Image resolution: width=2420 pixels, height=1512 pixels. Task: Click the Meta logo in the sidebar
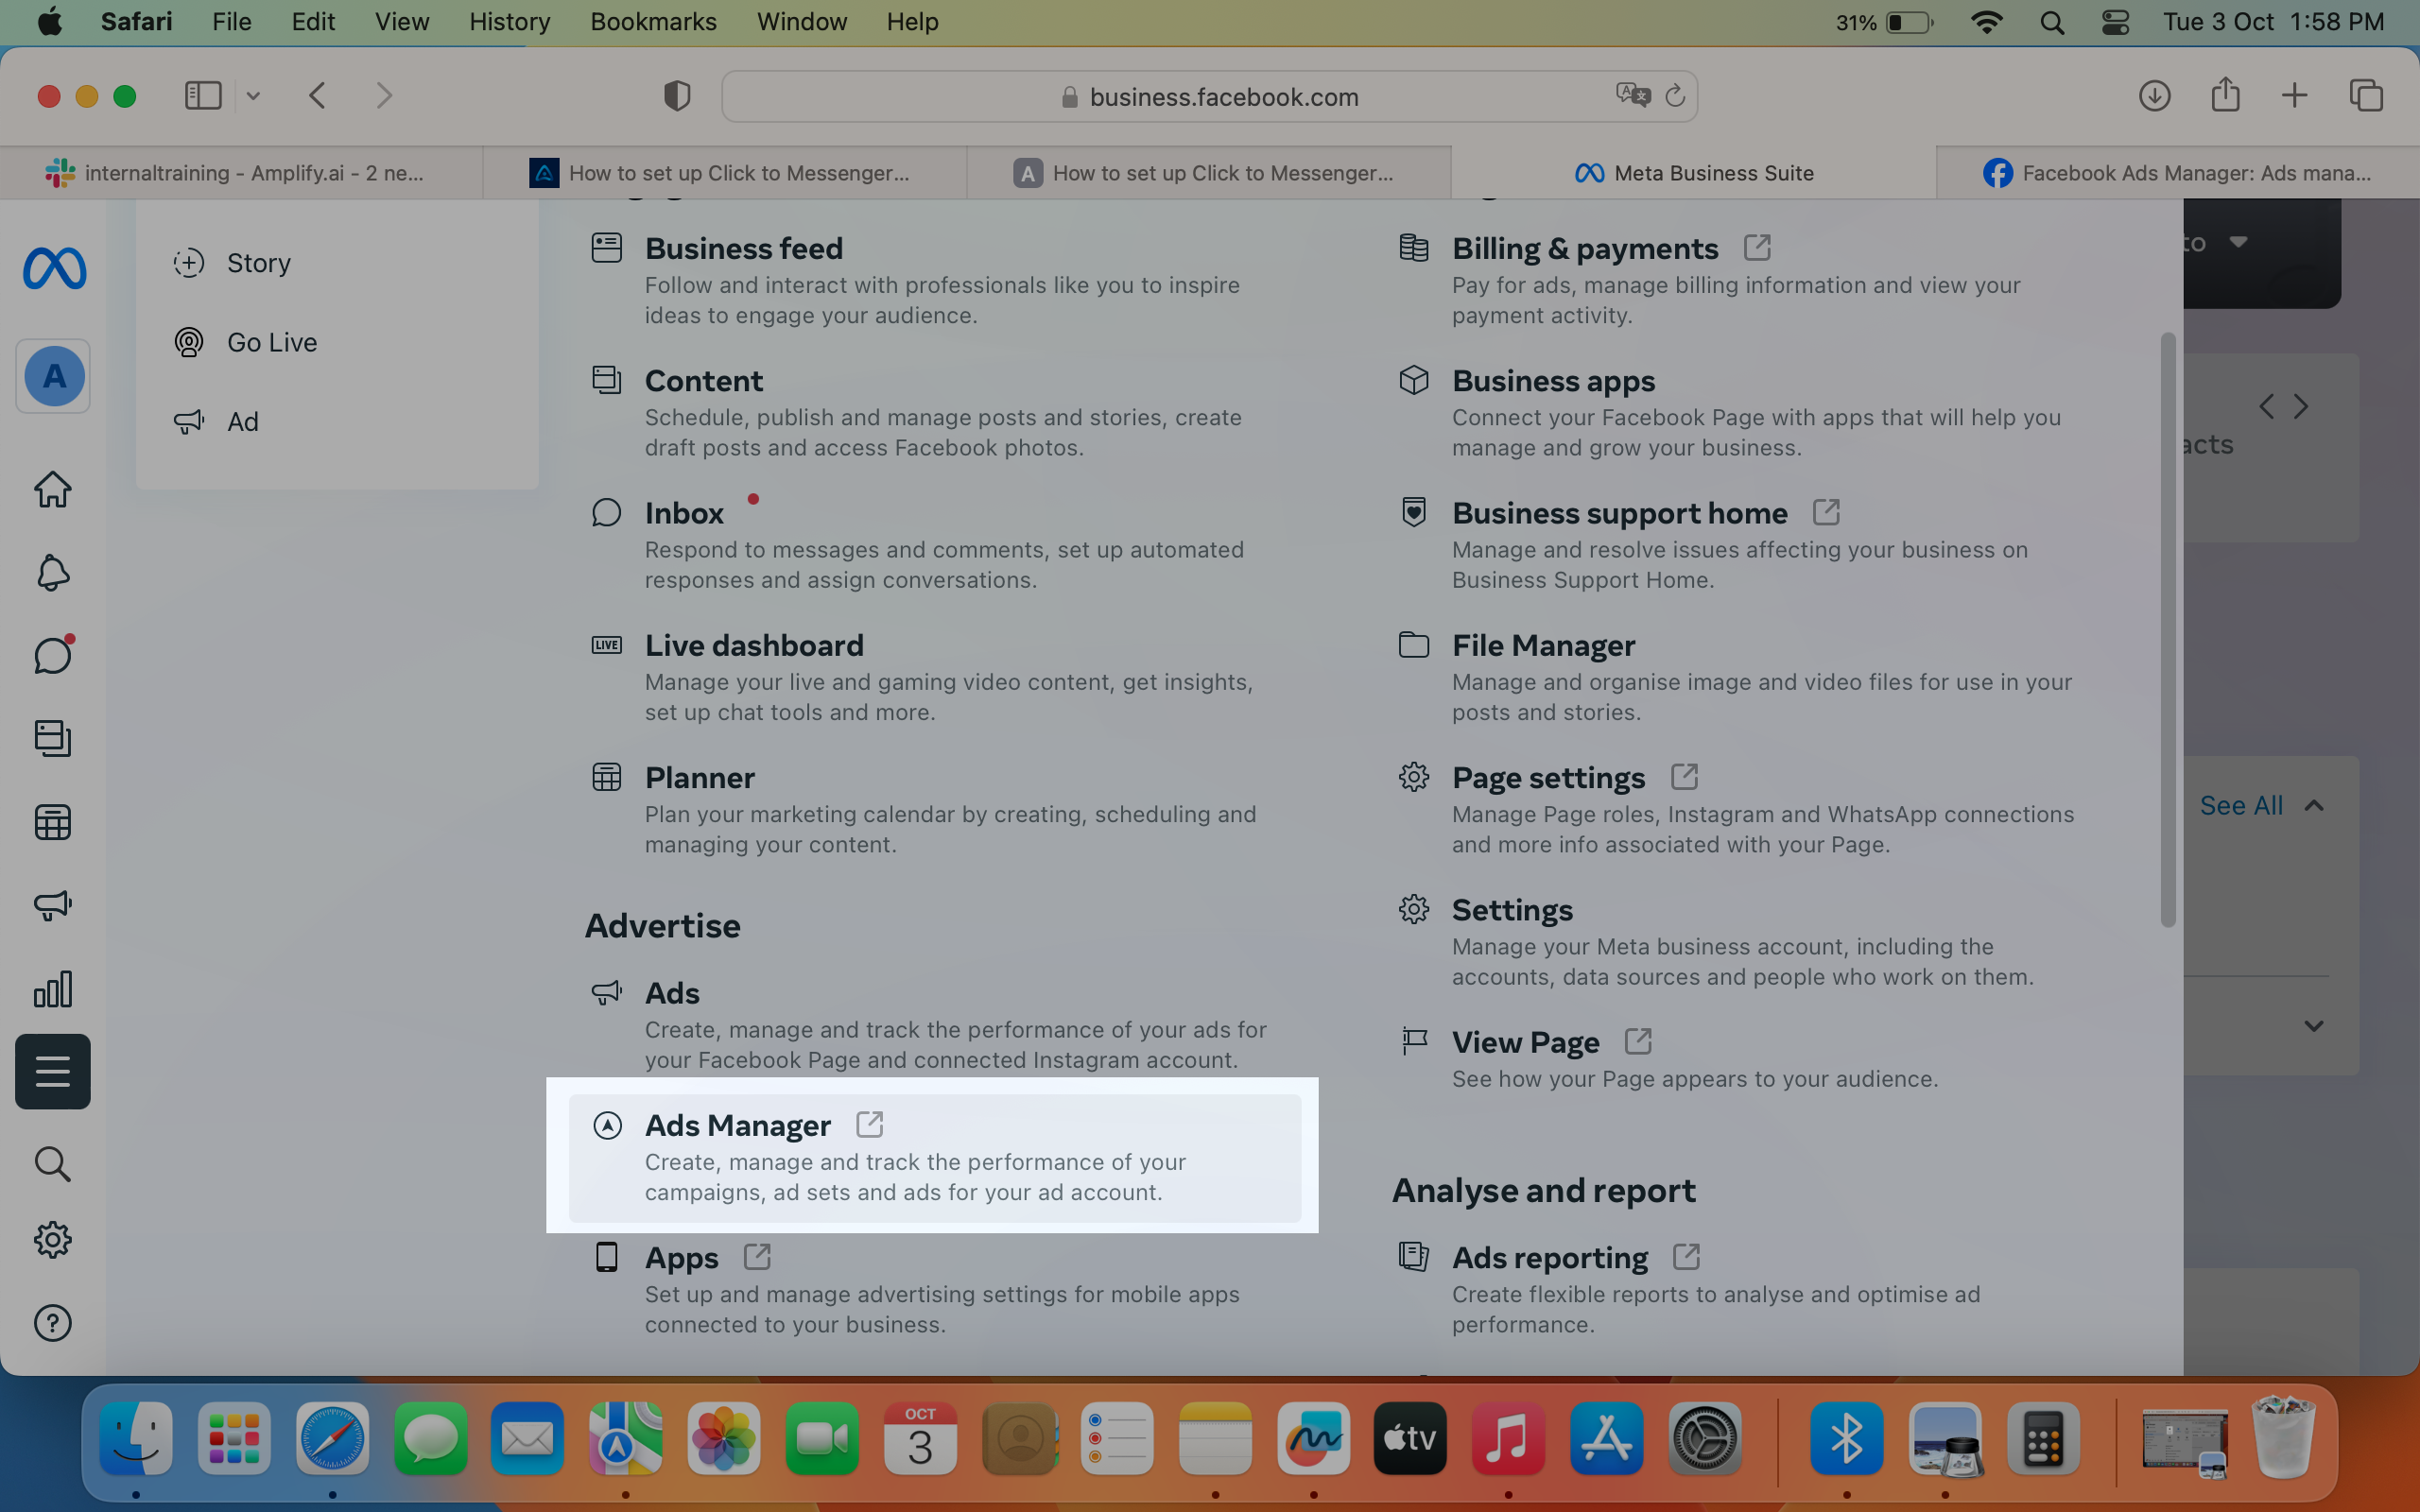pos(54,268)
